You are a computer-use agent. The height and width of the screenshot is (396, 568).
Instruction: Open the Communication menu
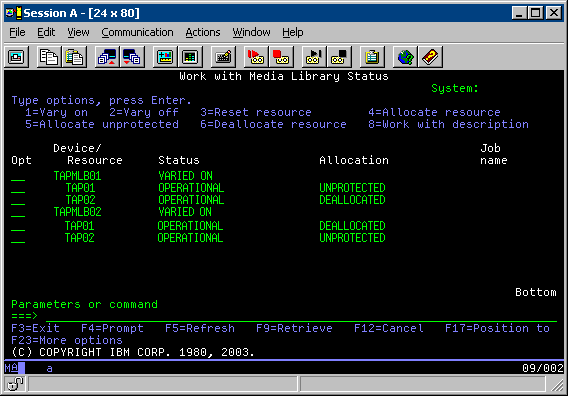[x=137, y=32]
